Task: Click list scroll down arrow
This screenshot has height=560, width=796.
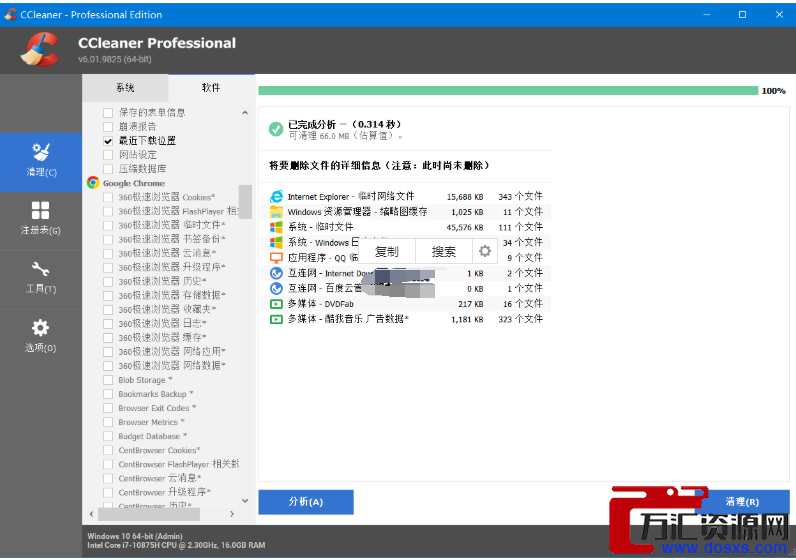Action: click(245, 501)
